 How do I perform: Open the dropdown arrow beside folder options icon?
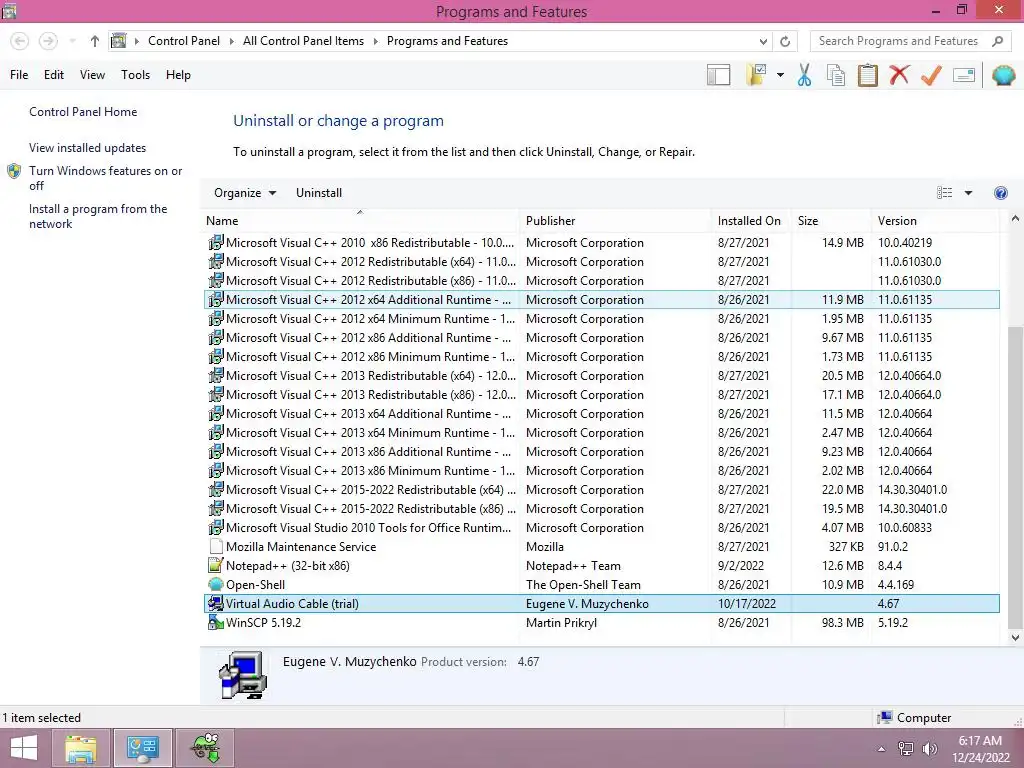coord(780,75)
